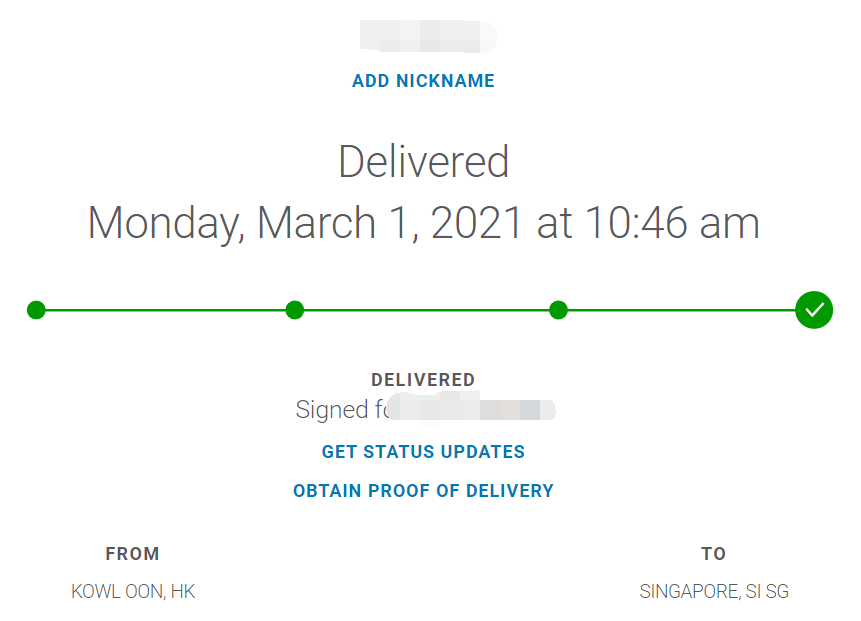
Task: Click the large Delivered heading
Action: pyautogui.click(x=423, y=161)
